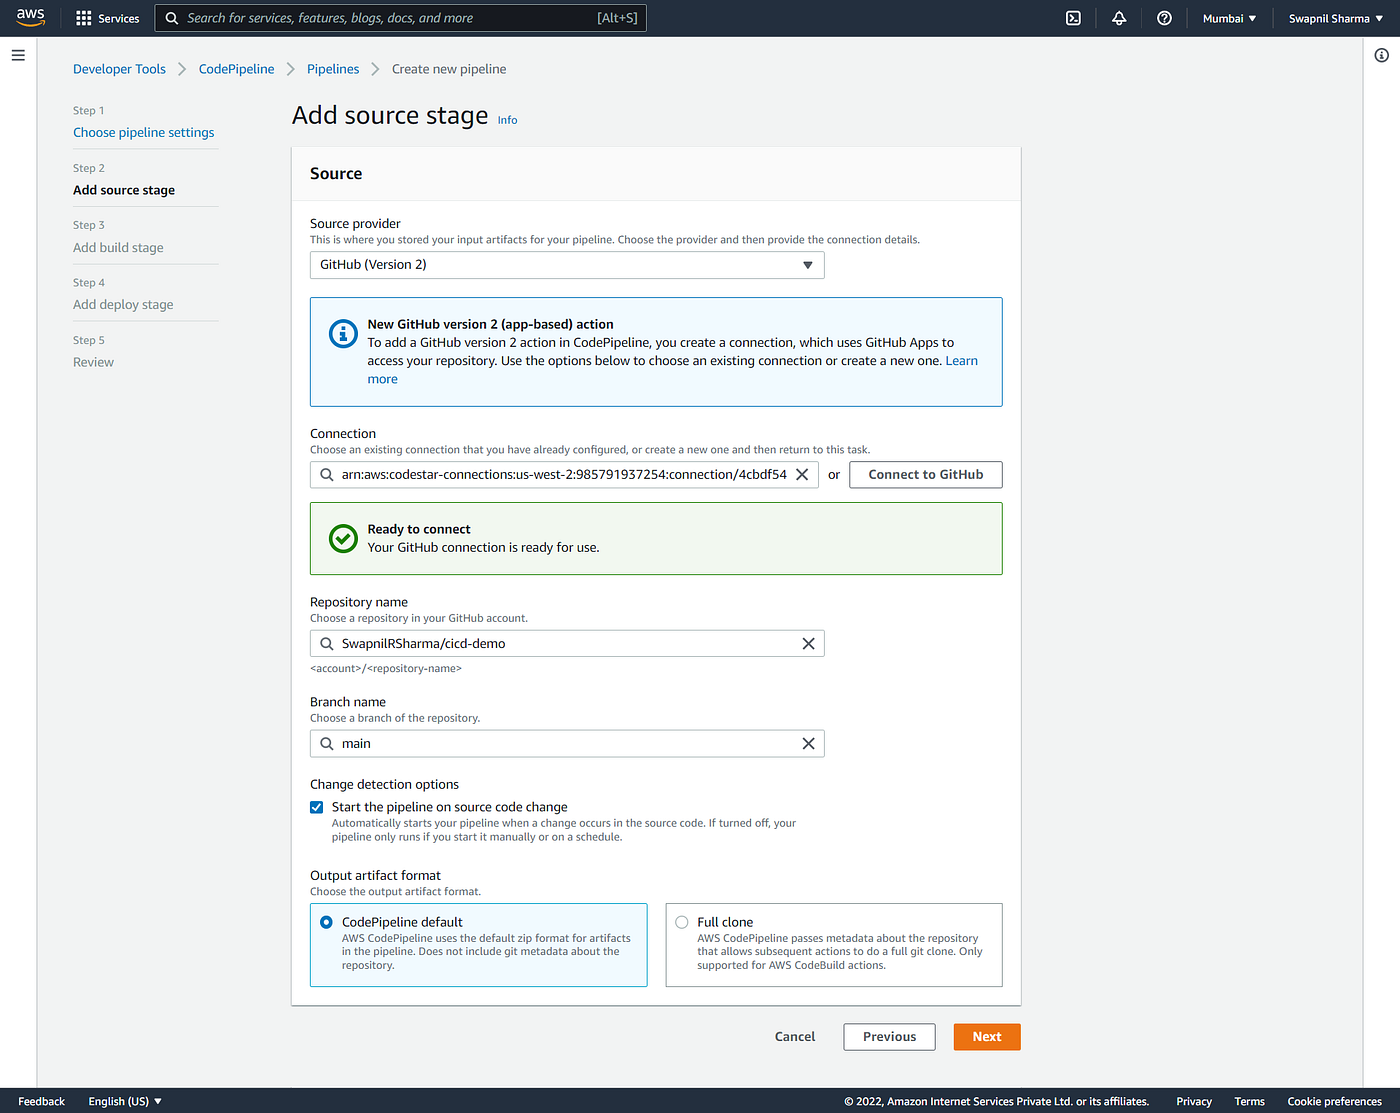Click the Branch name input showing main
The width and height of the screenshot is (1400, 1113).
click(x=567, y=744)
